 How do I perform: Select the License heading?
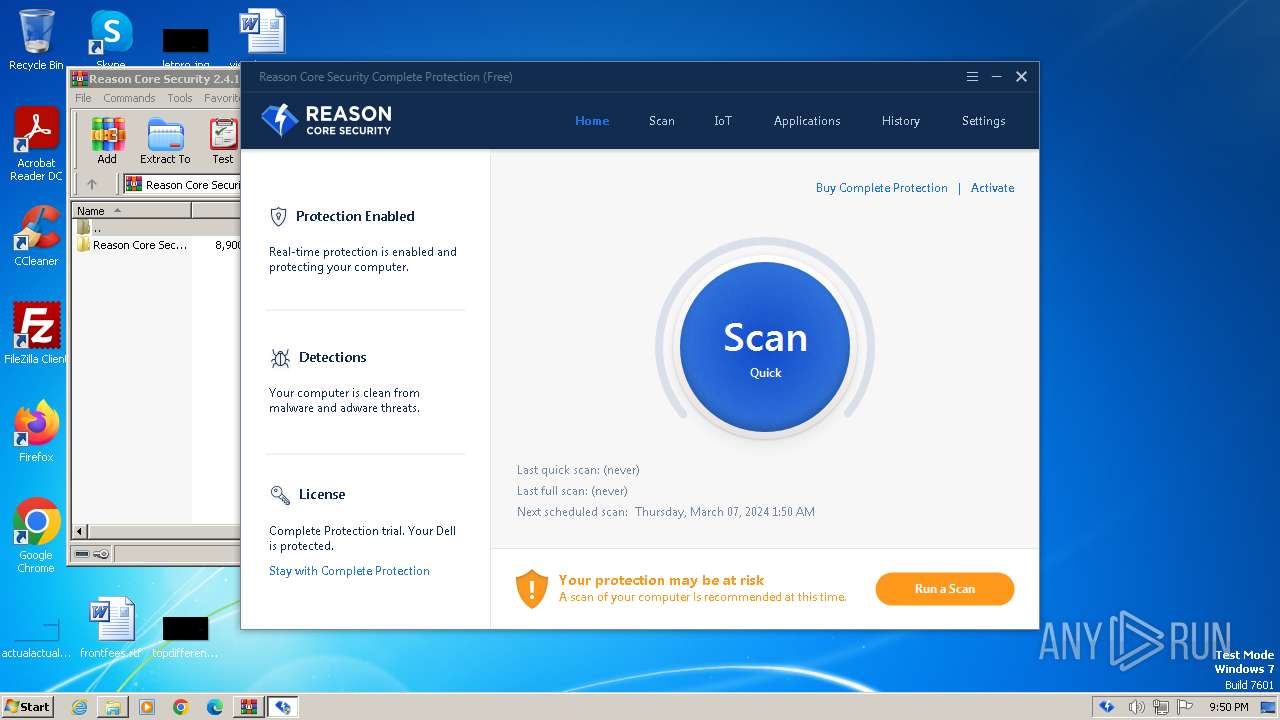[x=322, y=494]
